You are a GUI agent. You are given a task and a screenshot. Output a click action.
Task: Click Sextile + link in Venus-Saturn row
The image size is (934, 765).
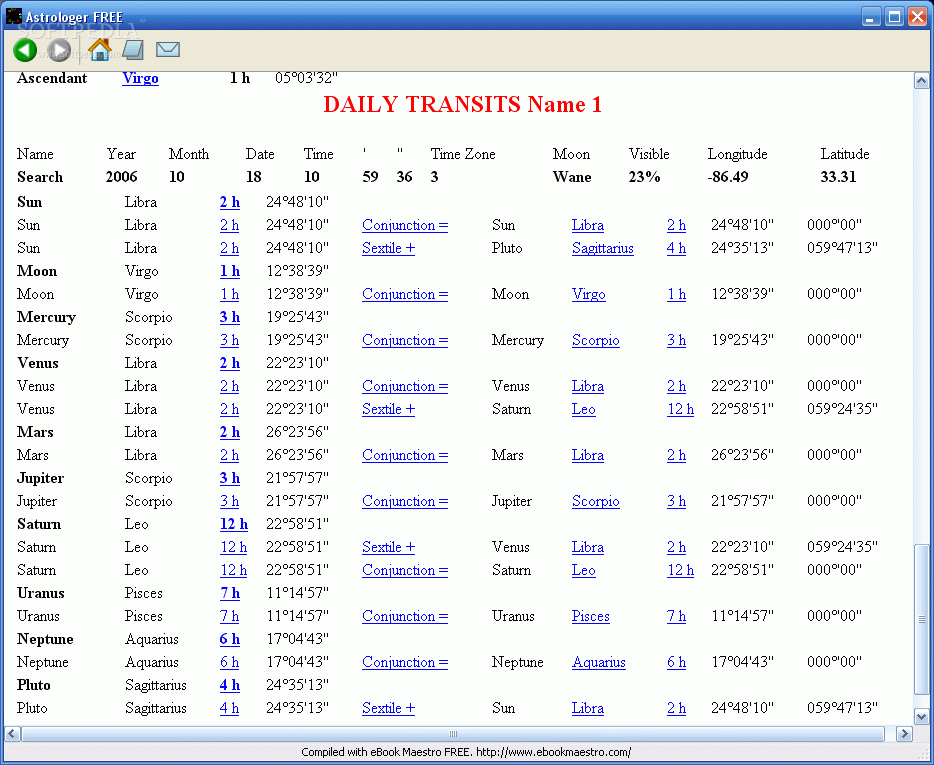(388, 409)
